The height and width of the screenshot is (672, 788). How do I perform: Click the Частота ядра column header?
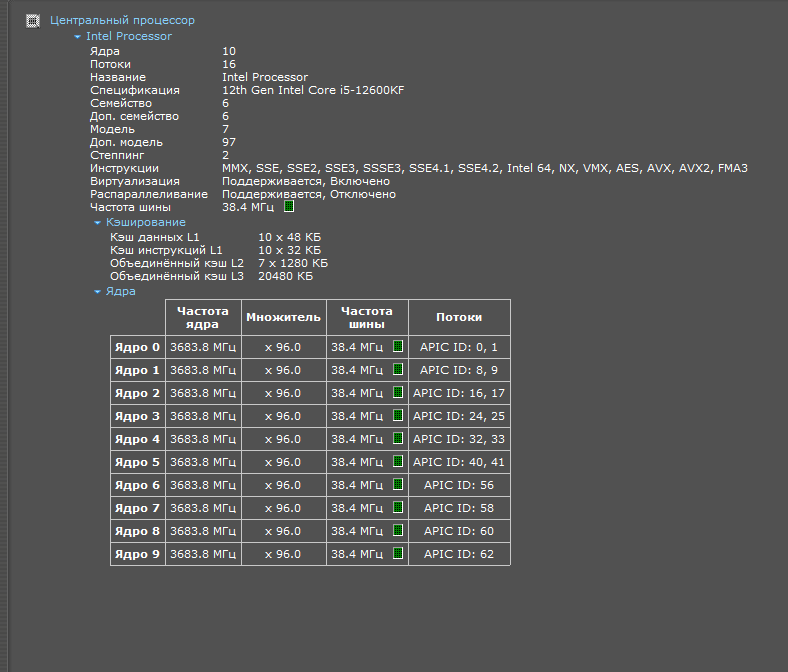click(203, 317)
